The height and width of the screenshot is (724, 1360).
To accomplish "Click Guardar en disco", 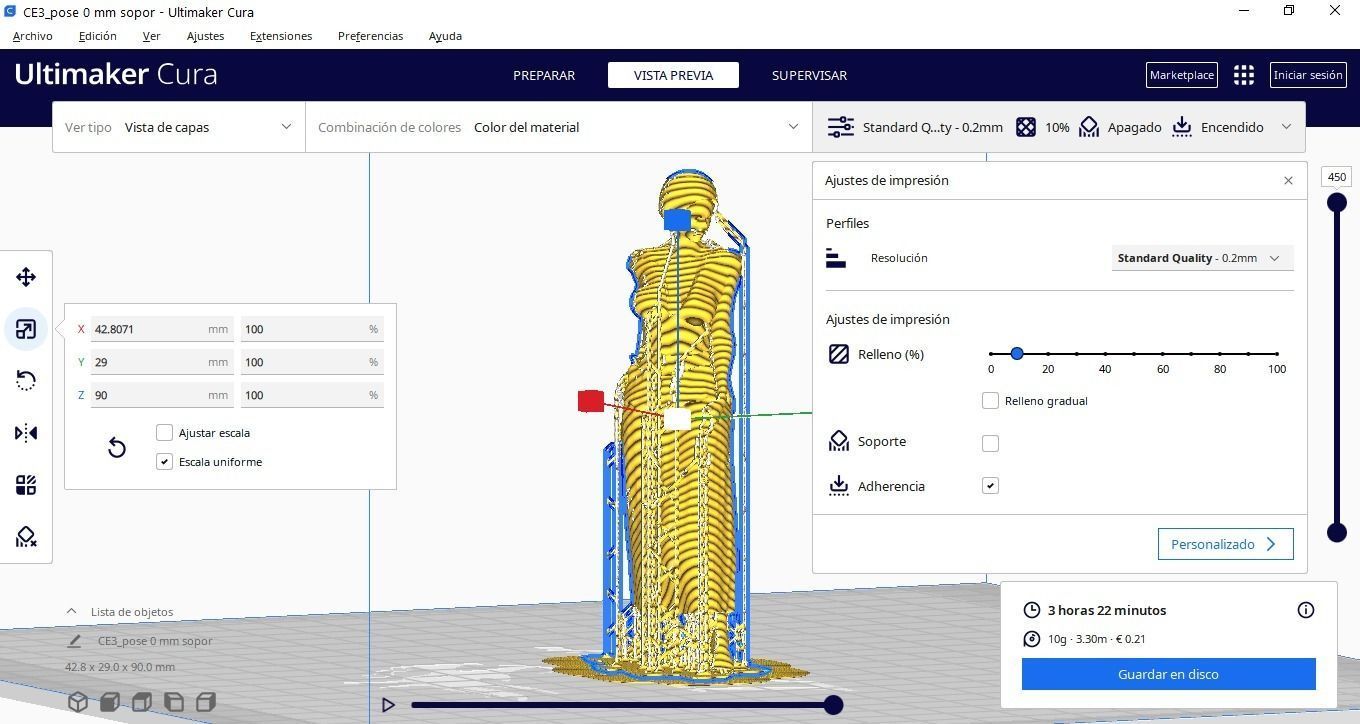I will pyautogui.click(x=1168, y=674).
